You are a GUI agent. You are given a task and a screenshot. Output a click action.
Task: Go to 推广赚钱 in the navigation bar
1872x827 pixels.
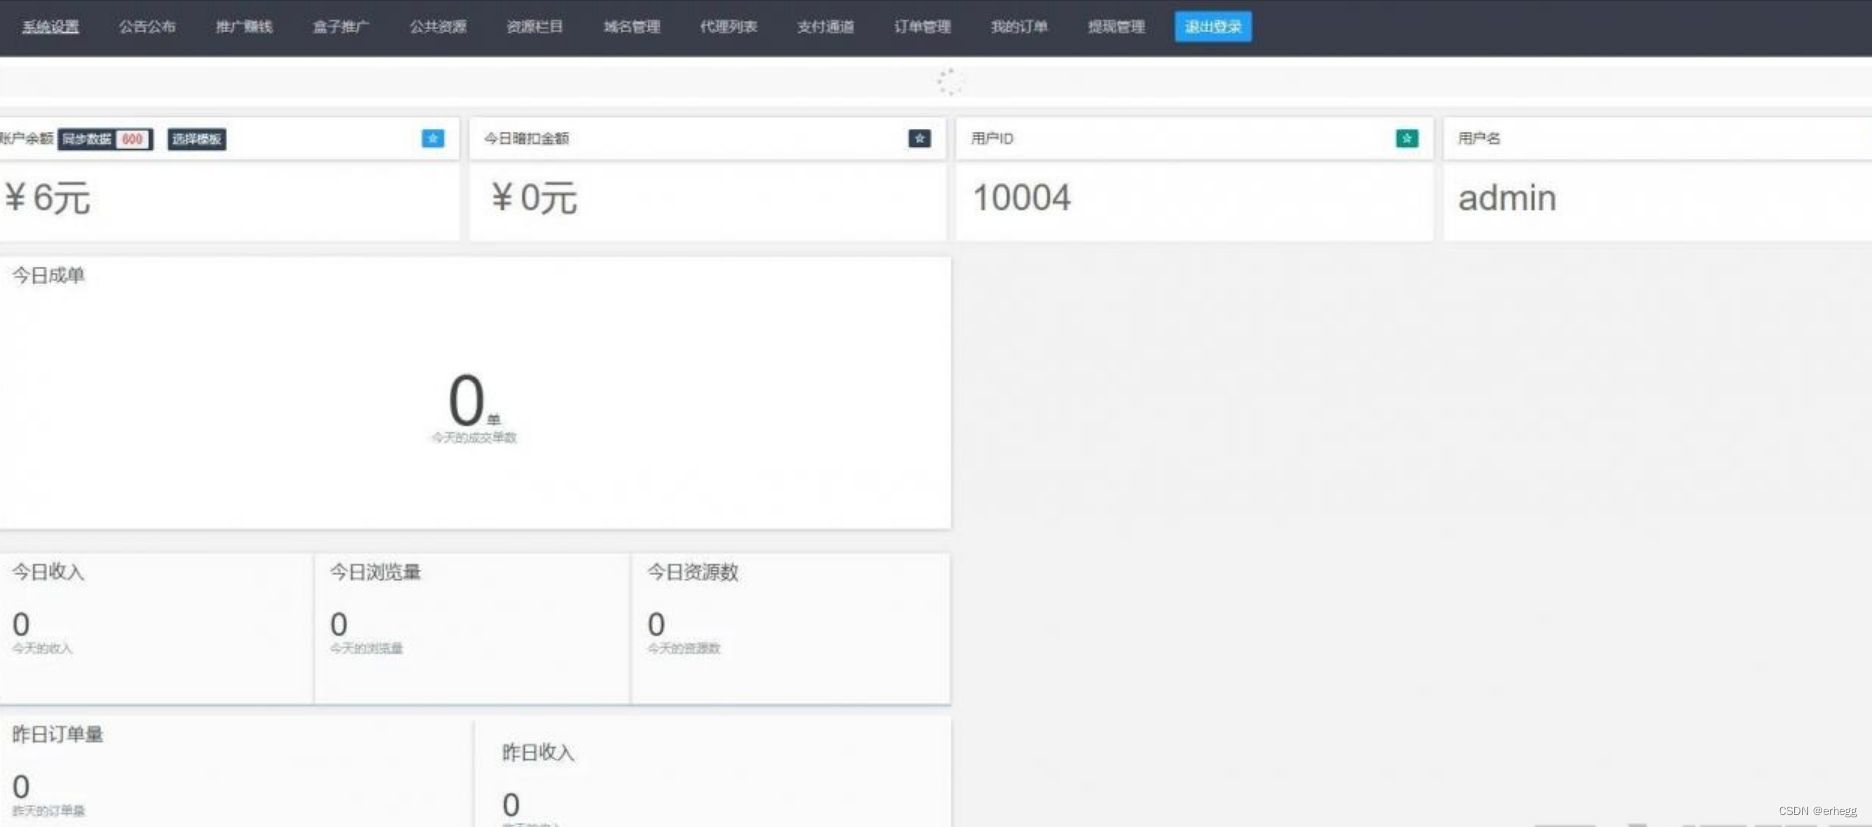pyautogui.click(x=244, y=27)
